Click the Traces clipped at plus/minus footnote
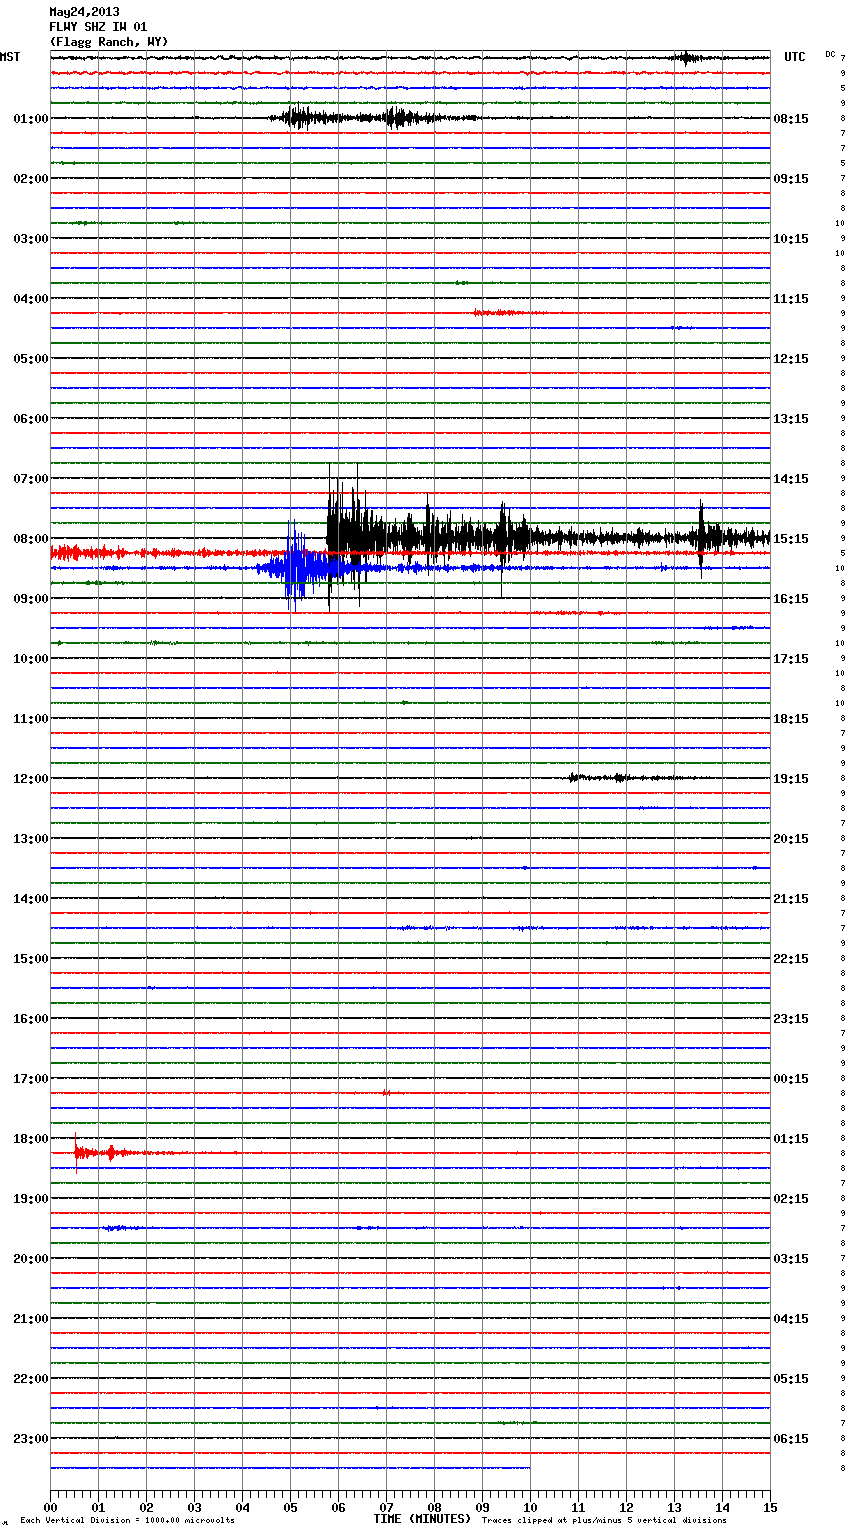Screen dimensions: 850x1534 [x=604, y=1521]
